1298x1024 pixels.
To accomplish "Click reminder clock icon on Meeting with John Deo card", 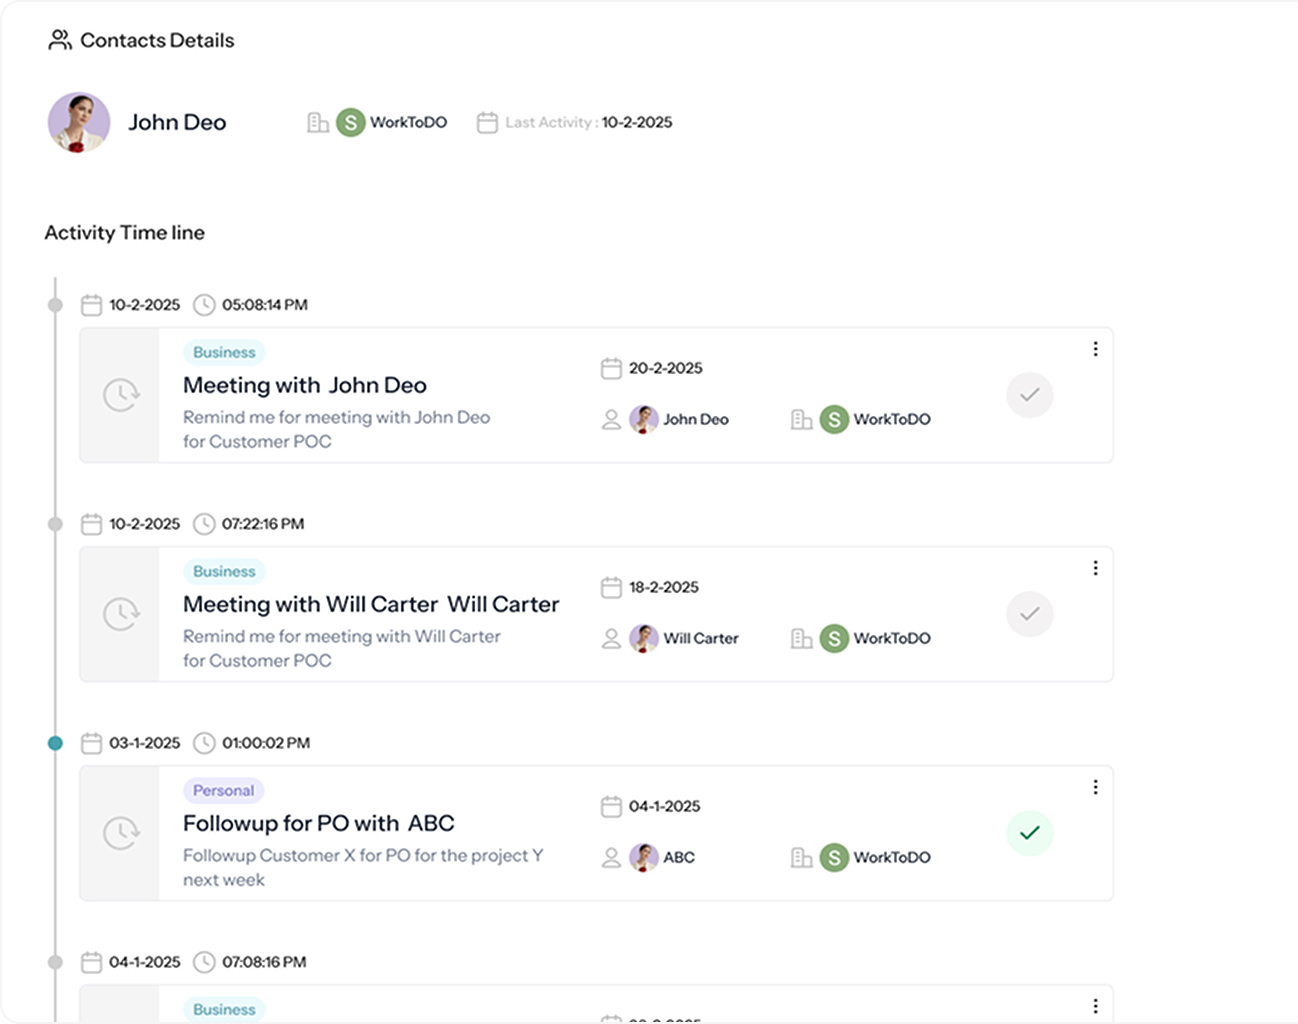I will [x=121, y=395].
